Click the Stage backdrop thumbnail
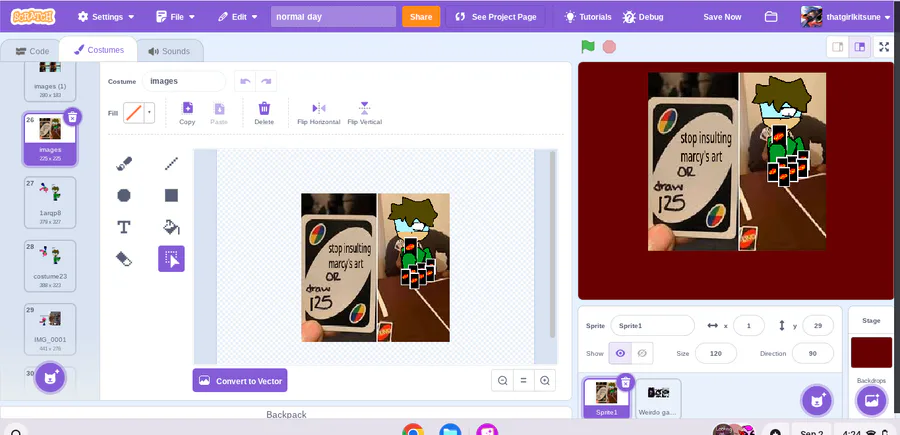 [x=871, y=352]
